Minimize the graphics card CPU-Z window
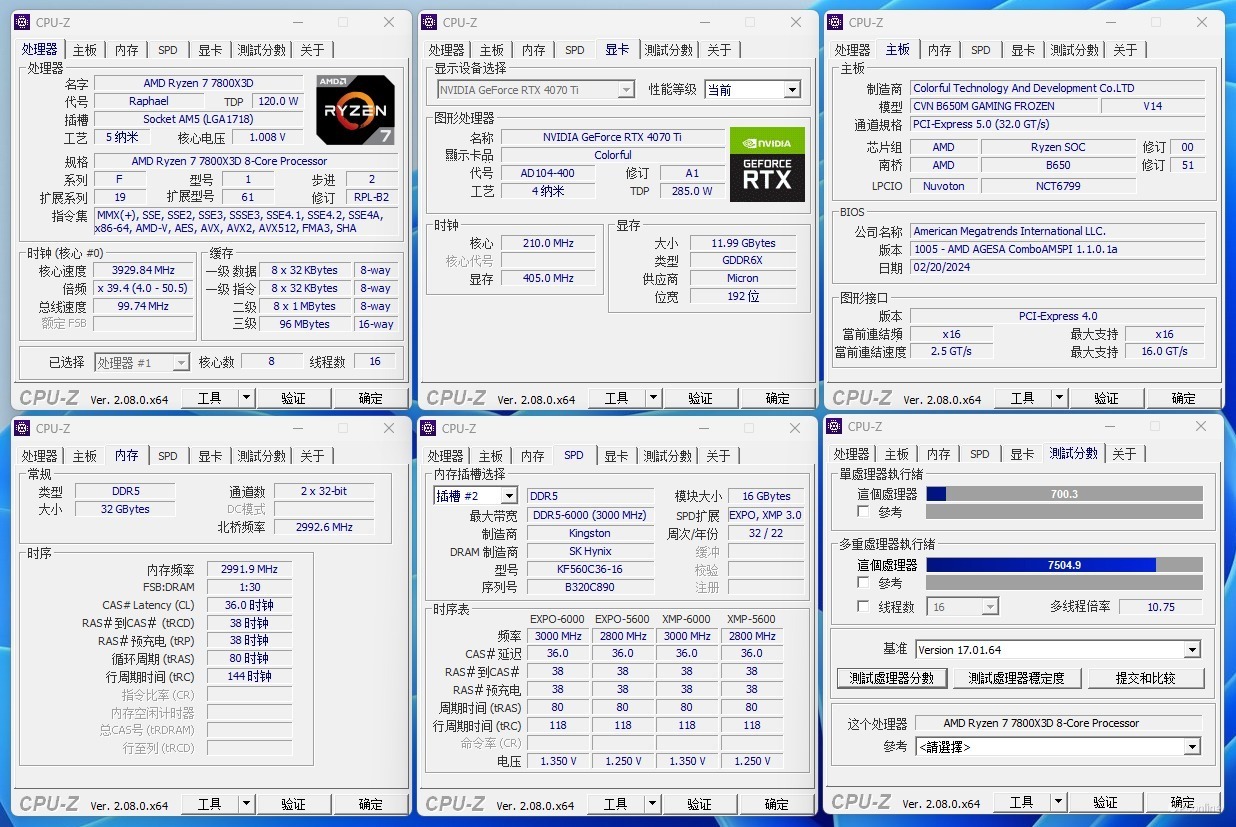Image resolution: width=1236 pixels, height=827 pixels. tap(705, 22)
